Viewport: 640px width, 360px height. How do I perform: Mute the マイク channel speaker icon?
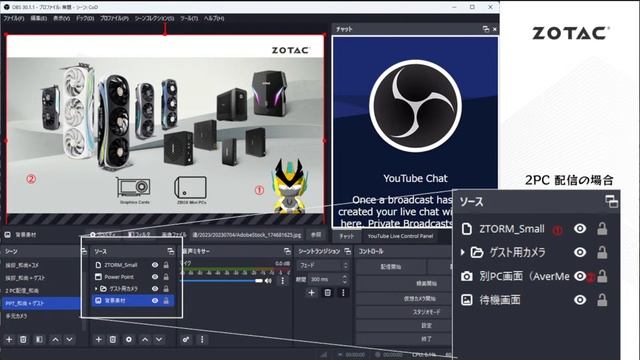point(268,281)
